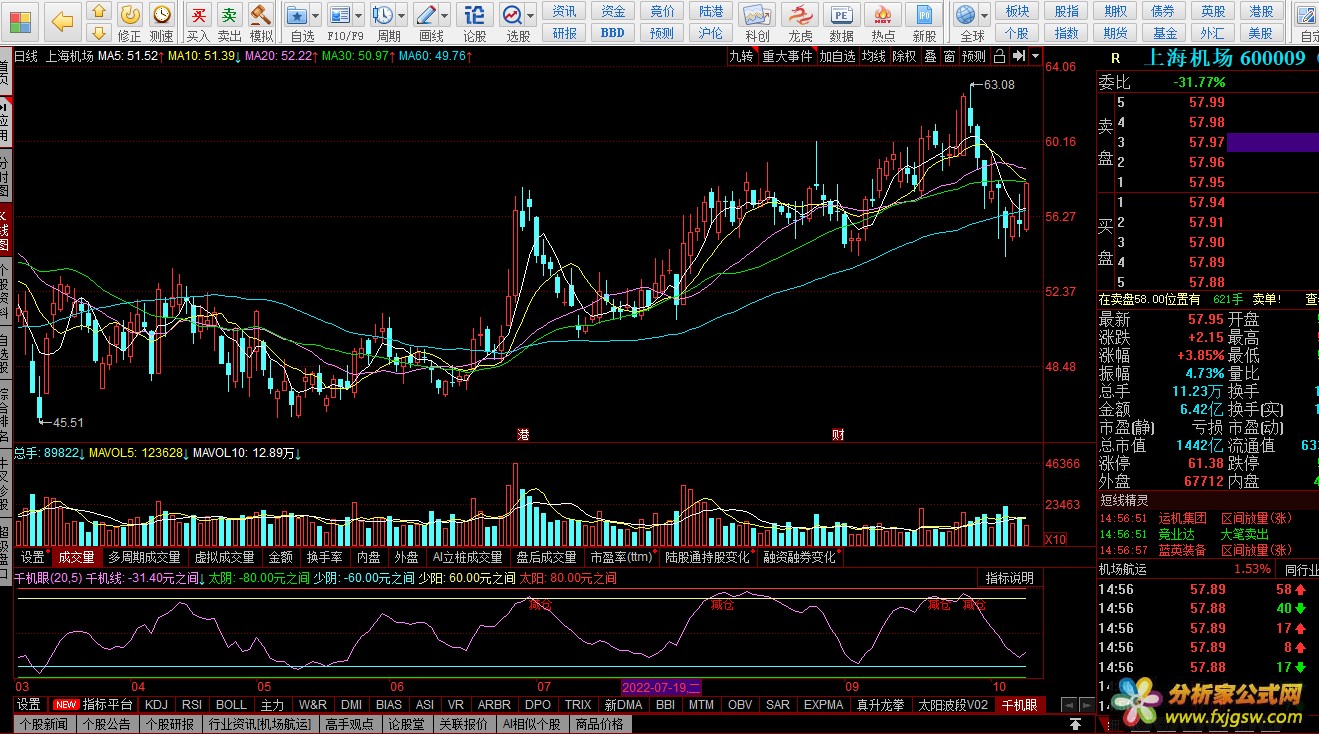Expand the 选股 dropdown arrow

pyautogui.click(x=532, y=15)
